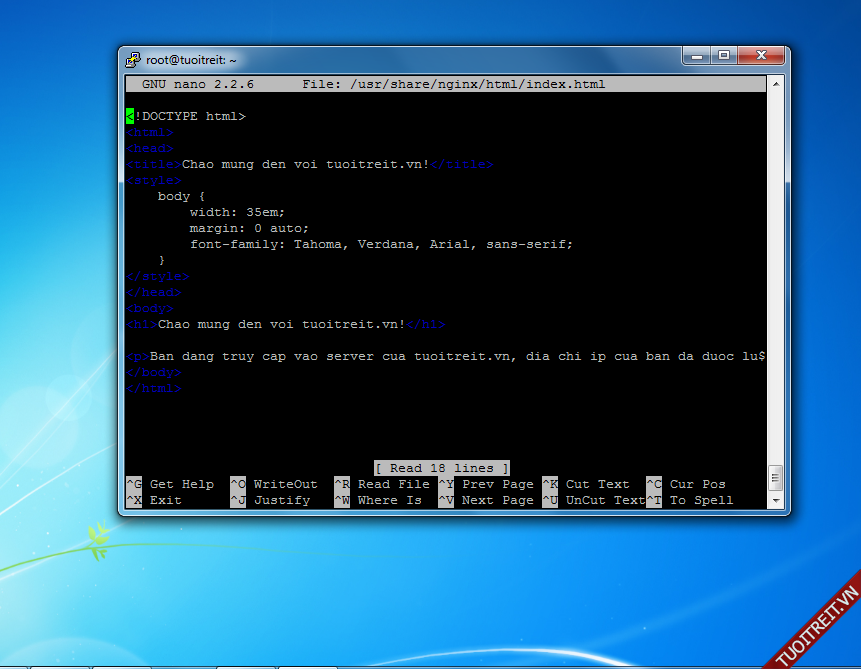Click the ^T To Spell shortcut
The image size is (861, 669).
point(690,500)
